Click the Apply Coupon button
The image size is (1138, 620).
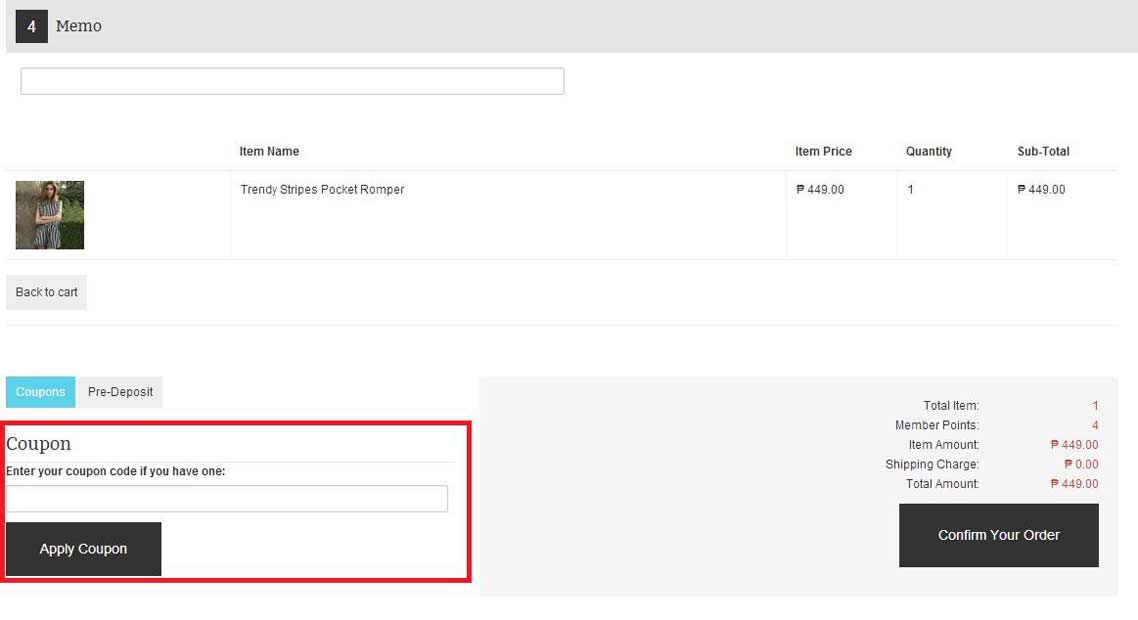[x=83, y=549]
